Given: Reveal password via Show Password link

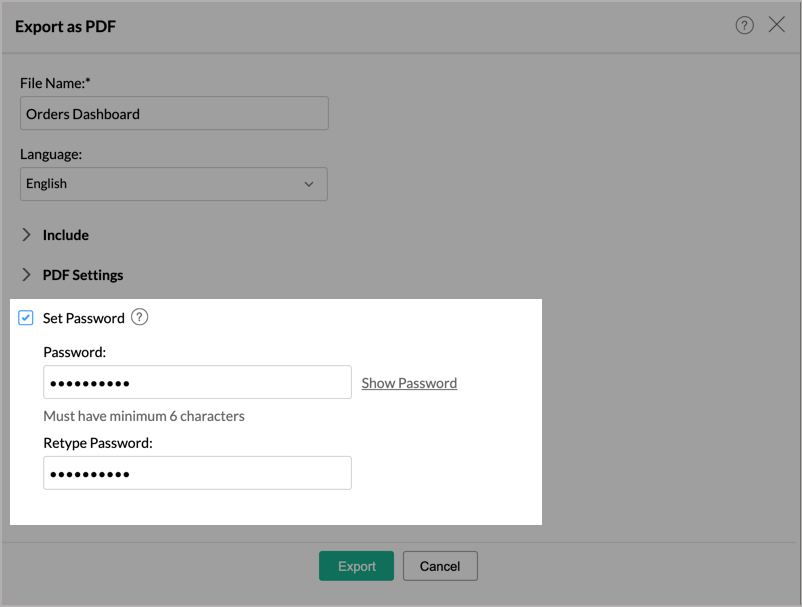Looking at the screenshot, I should [x=409, y=383].
